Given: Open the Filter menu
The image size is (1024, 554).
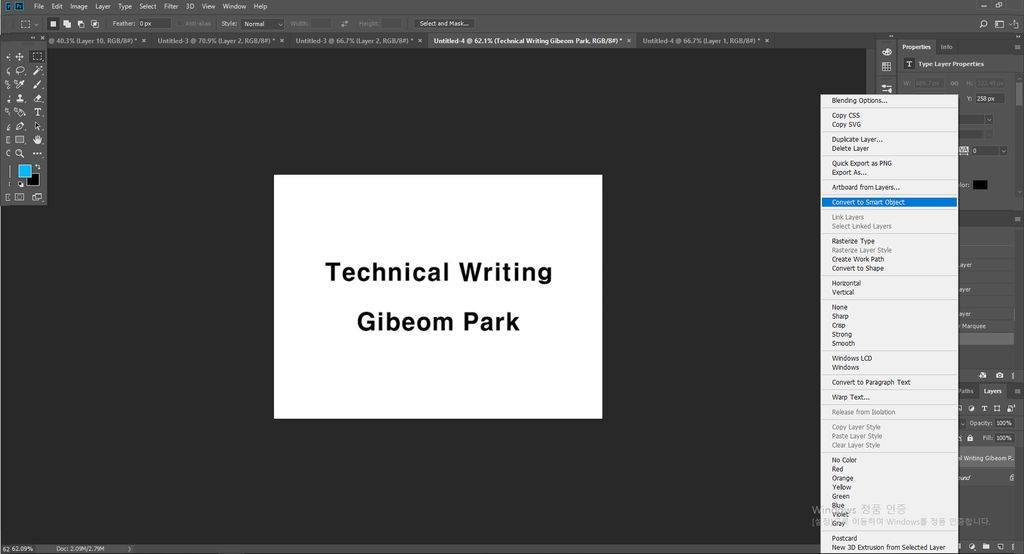Looking at the screenshot, I should [171, 7].
